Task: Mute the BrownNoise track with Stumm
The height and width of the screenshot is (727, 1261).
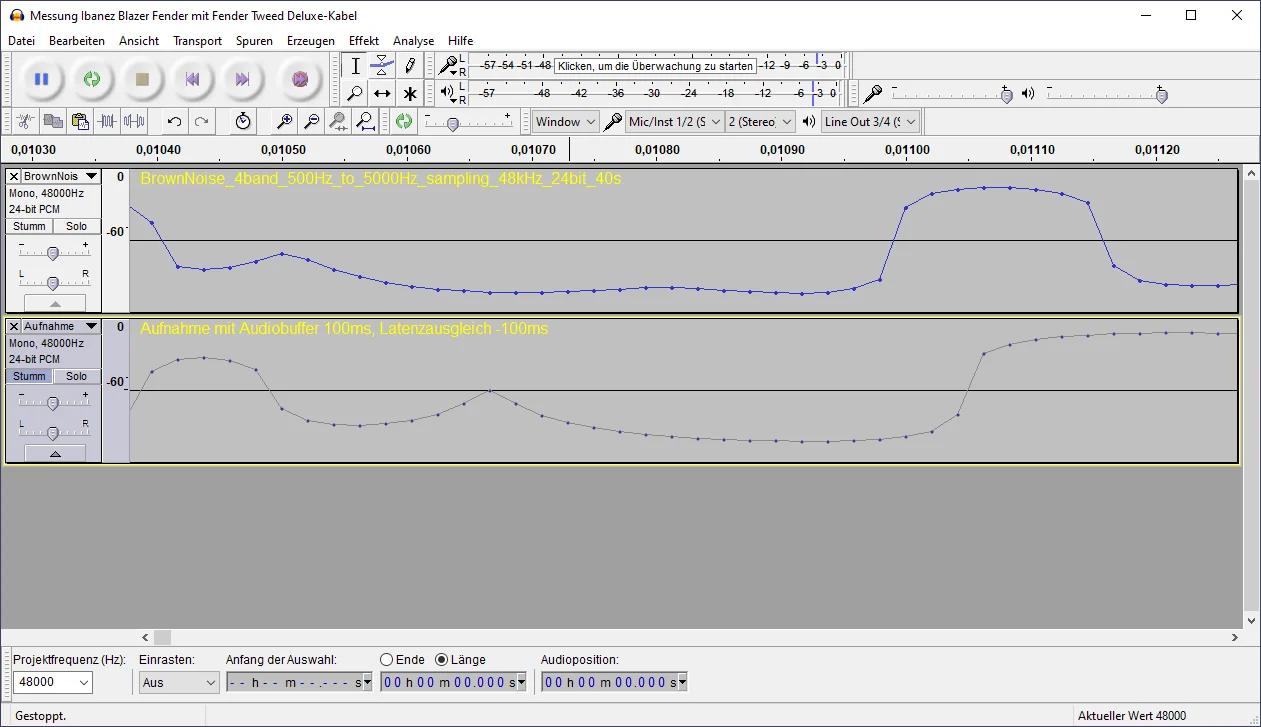Action: 29,226
